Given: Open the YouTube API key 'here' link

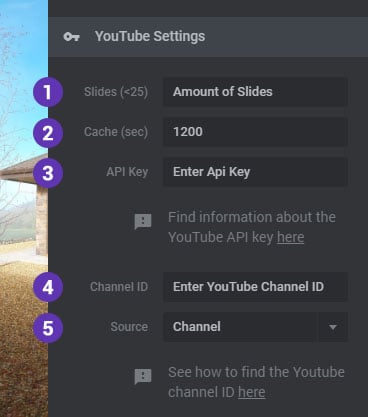Looking at the screenshot, I should pyautogui.click(x=290, y=237).
